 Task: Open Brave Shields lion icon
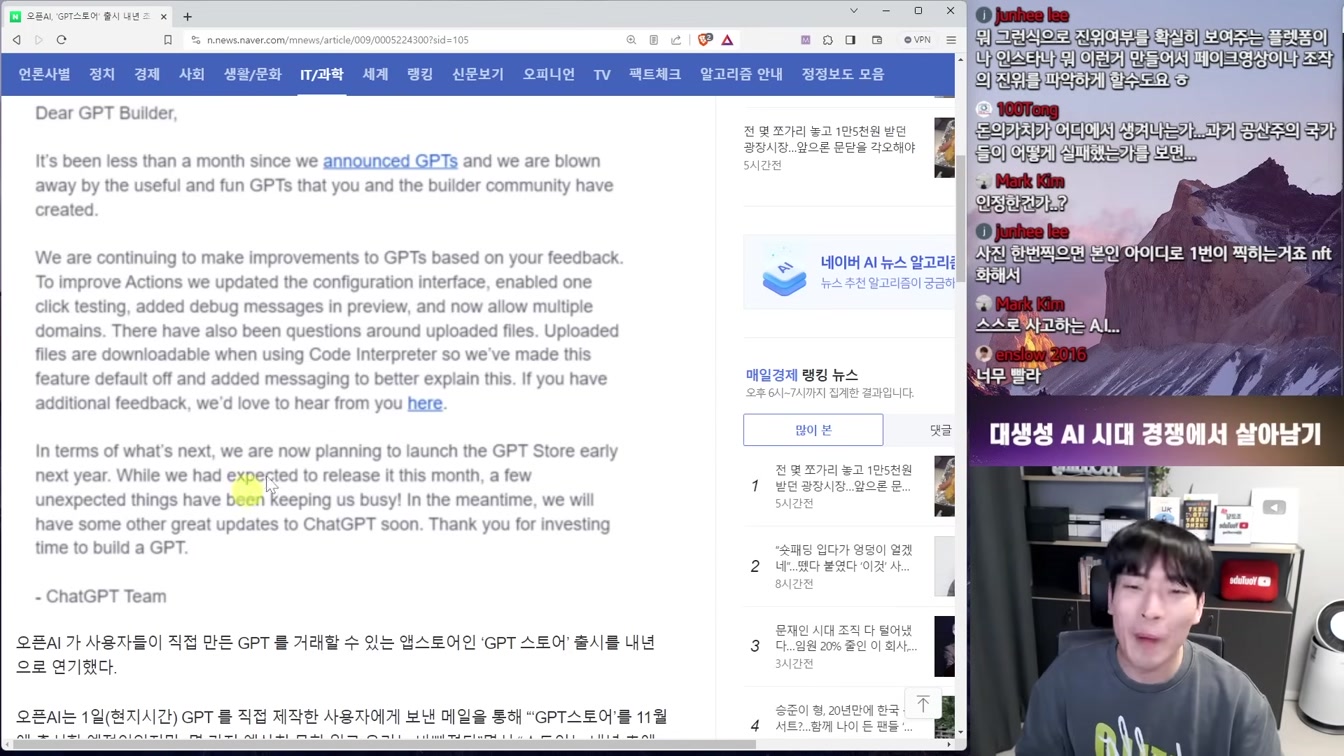click(705, 40)
